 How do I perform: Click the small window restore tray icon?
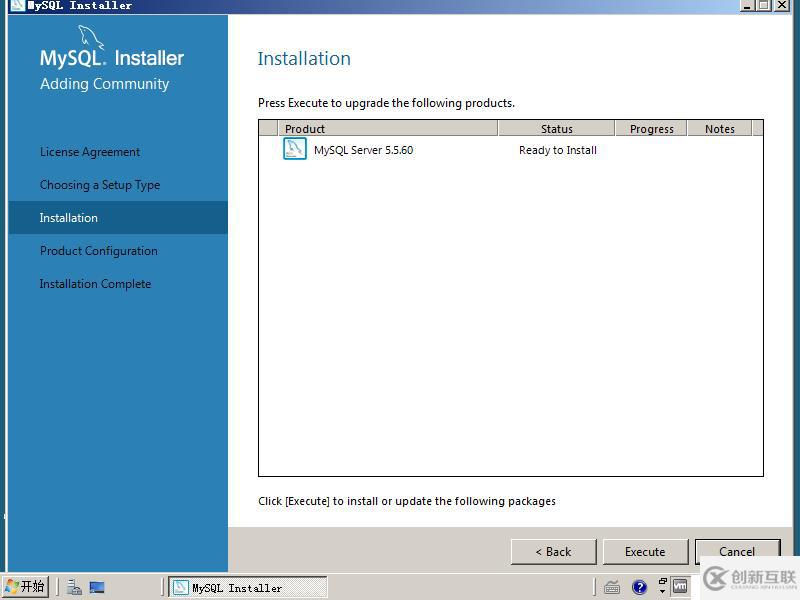[x=663, y=581]
